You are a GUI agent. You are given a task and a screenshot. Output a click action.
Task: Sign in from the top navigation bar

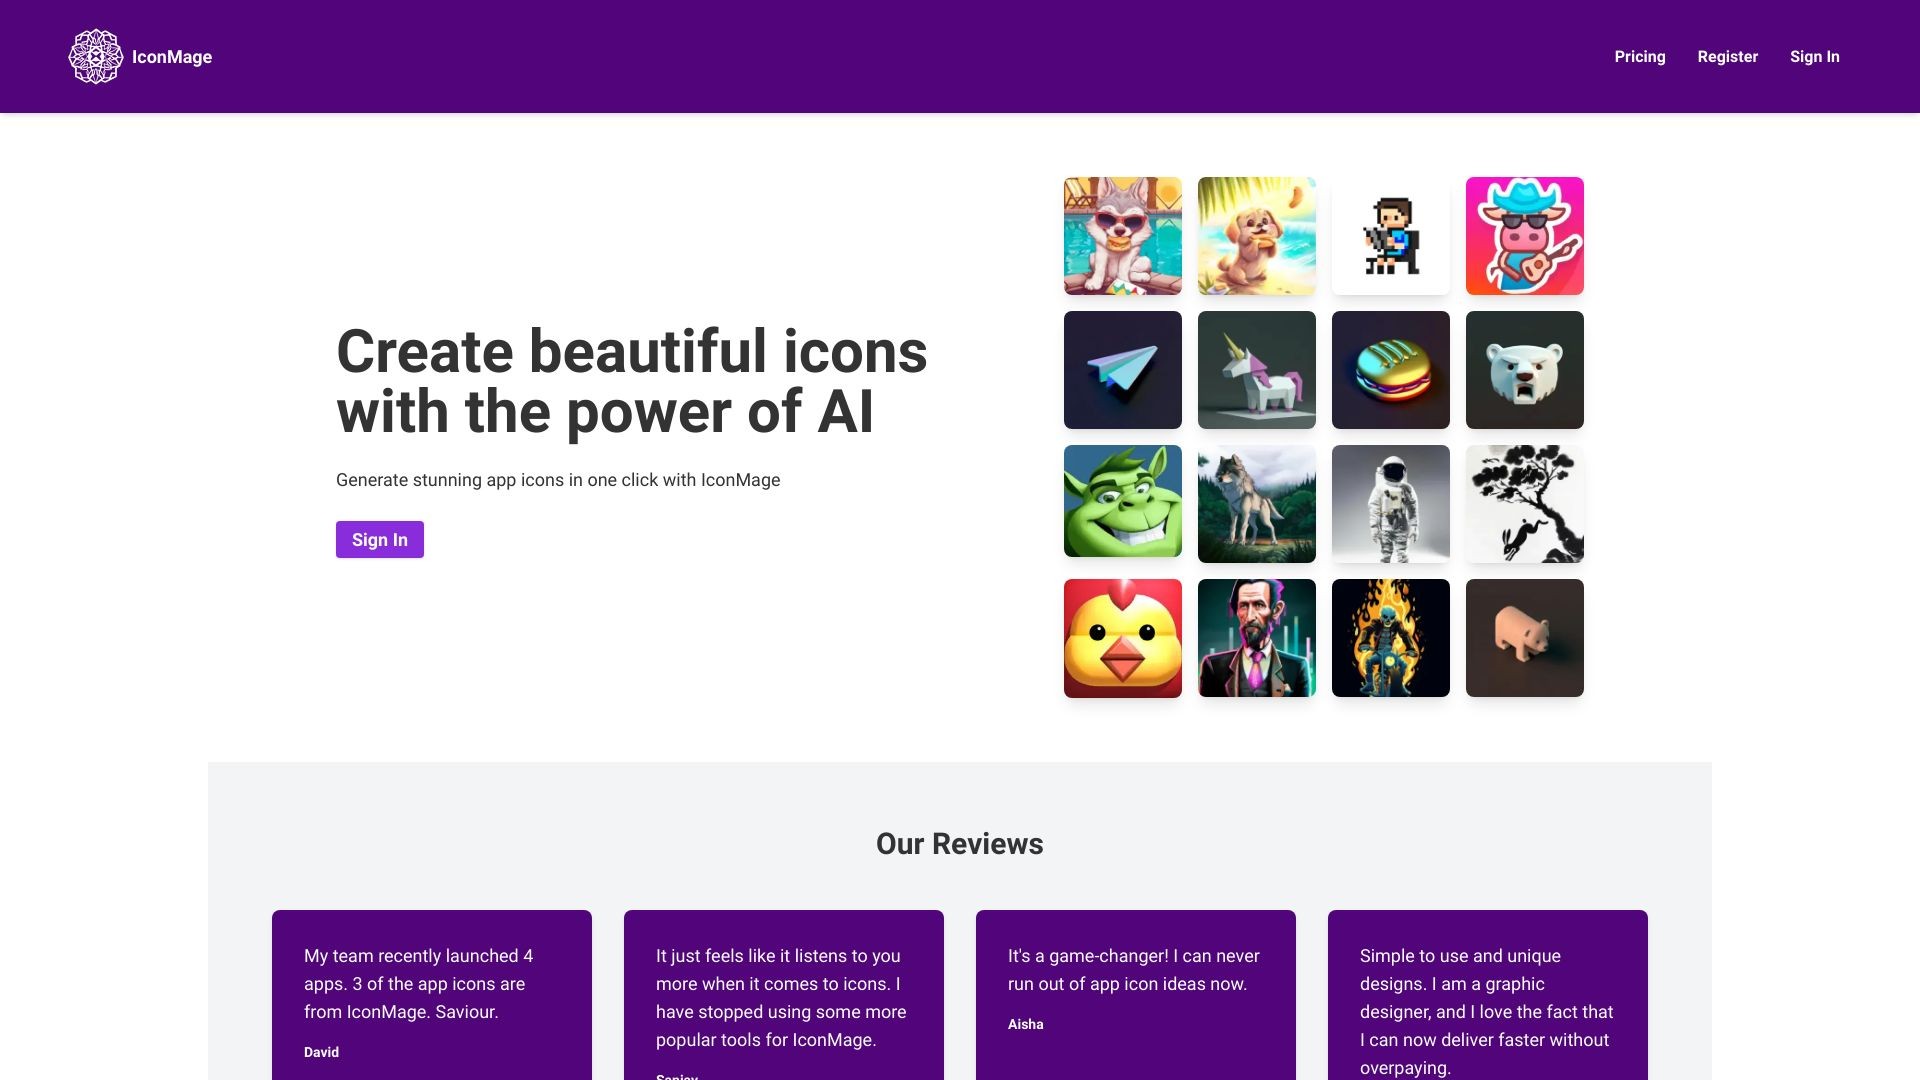(1815, 56)
